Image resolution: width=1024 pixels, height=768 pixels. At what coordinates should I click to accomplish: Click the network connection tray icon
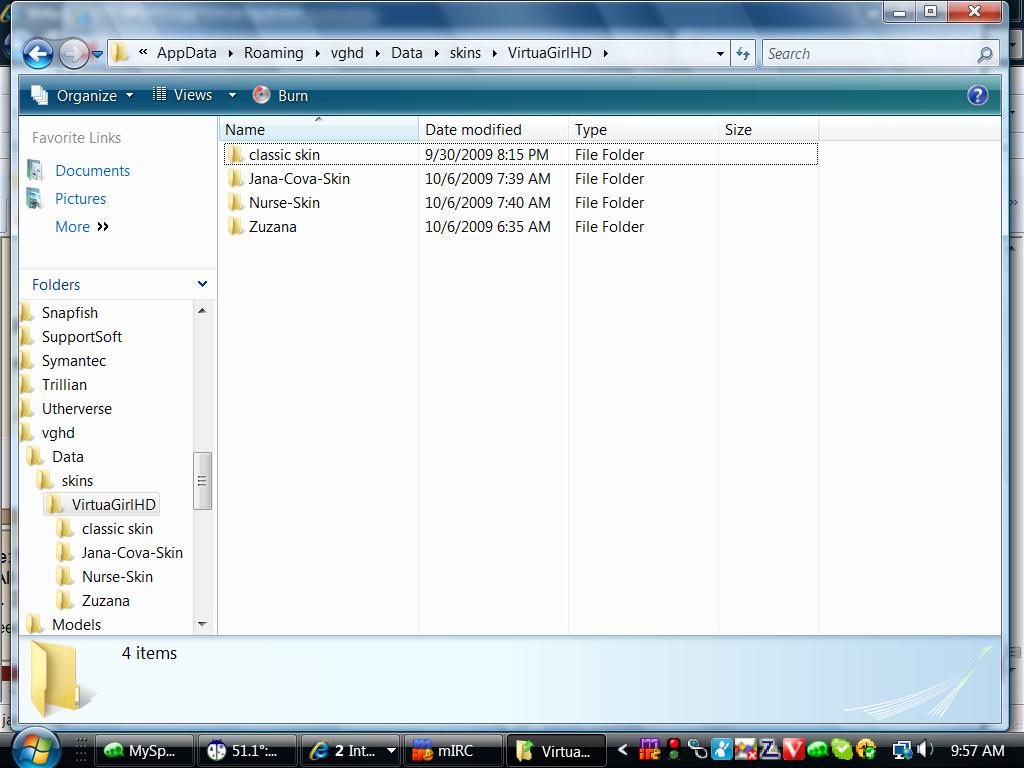(x=903, y=750)
